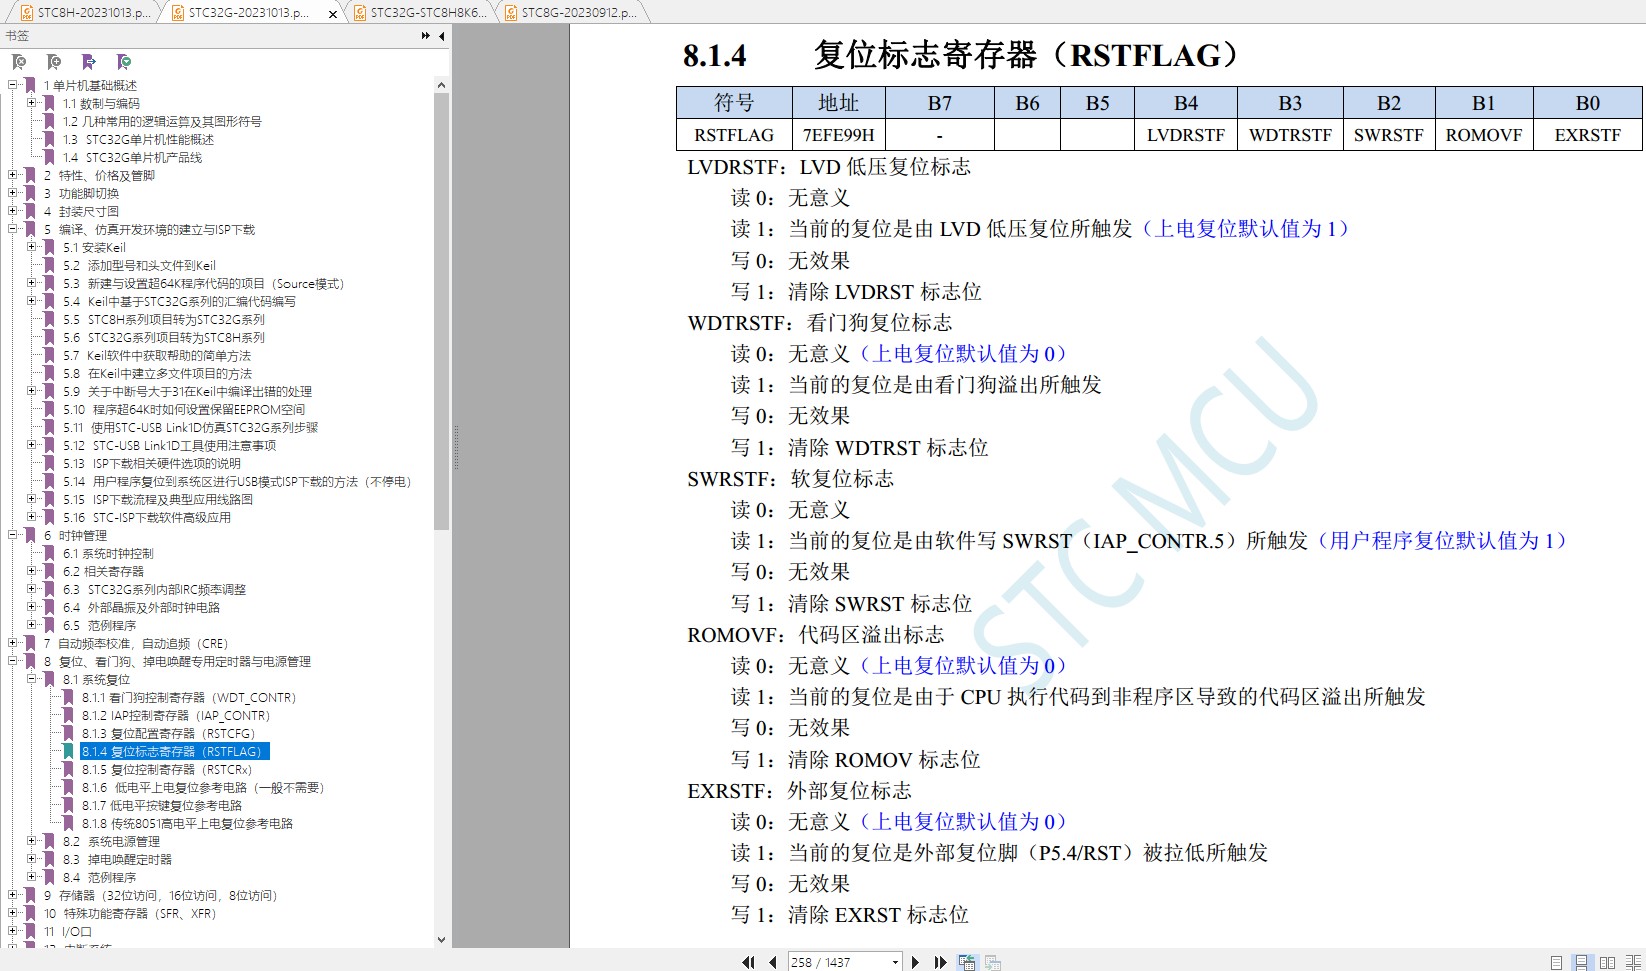Open bookmark 8.1.1 看门狗控制寄存器 (WDT_CONTR)
The width and height of the screenshot is (1646, 971).
(189, 698)
